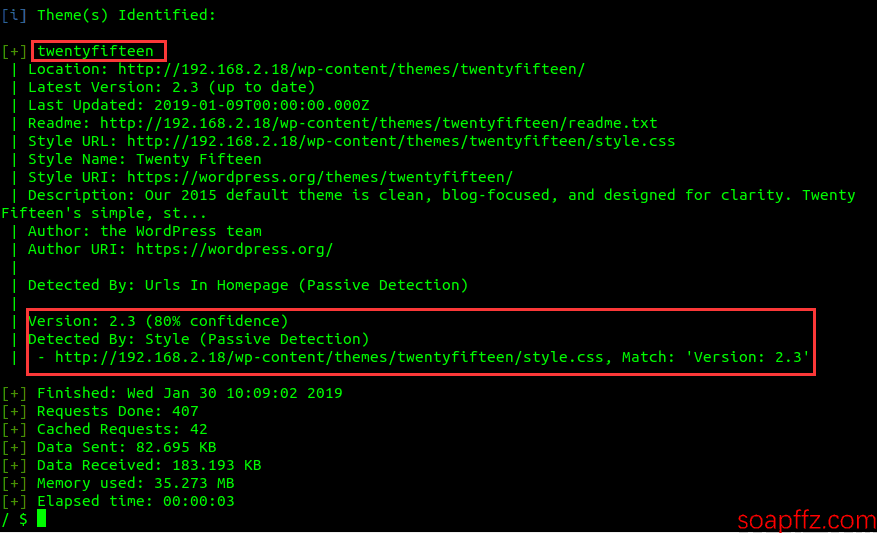Click the [+] marker beside Cached Requests

[14, 429]
